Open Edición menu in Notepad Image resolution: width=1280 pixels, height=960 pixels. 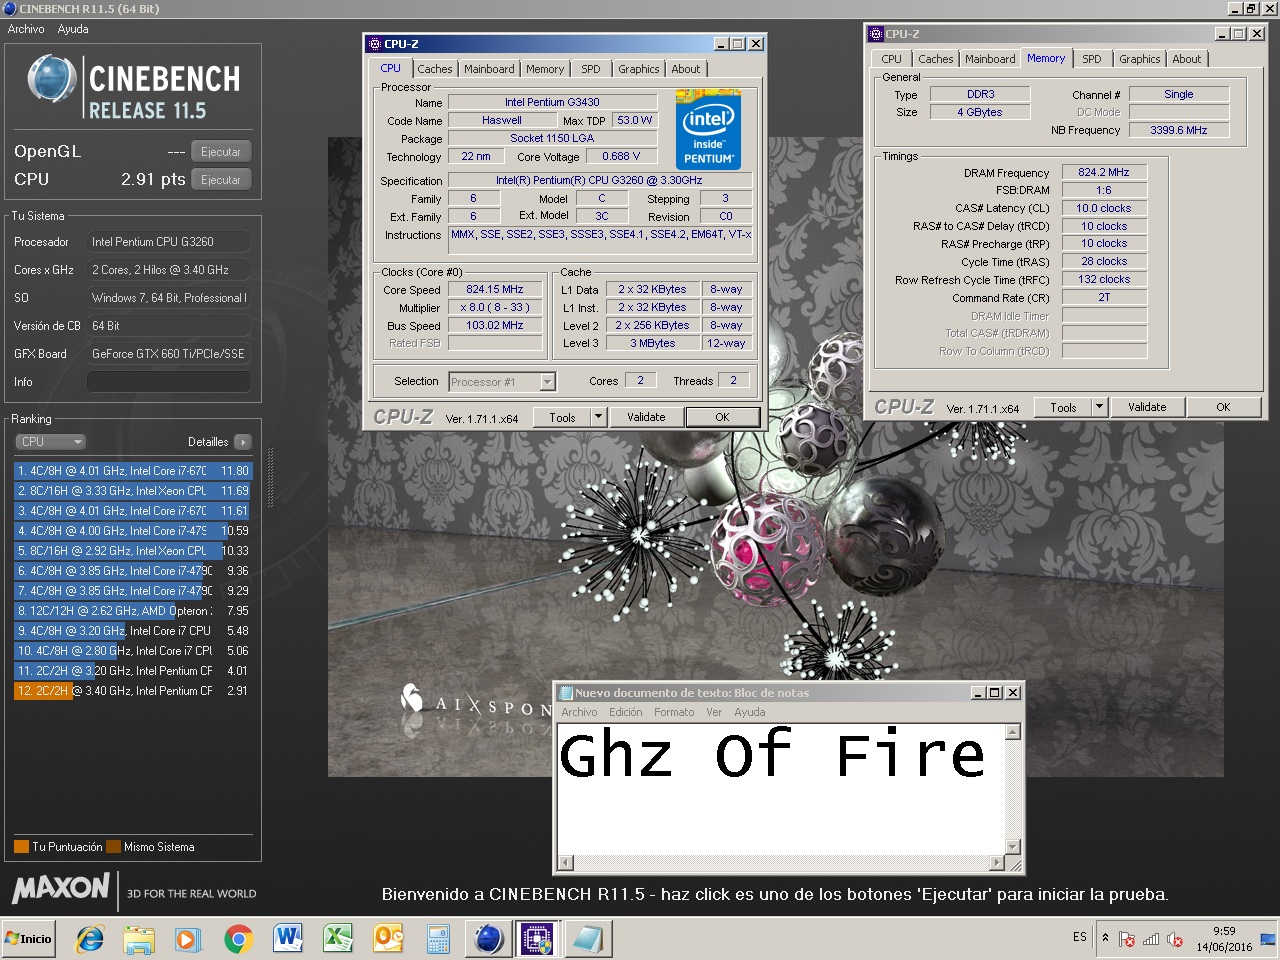[x=625, y=712]
